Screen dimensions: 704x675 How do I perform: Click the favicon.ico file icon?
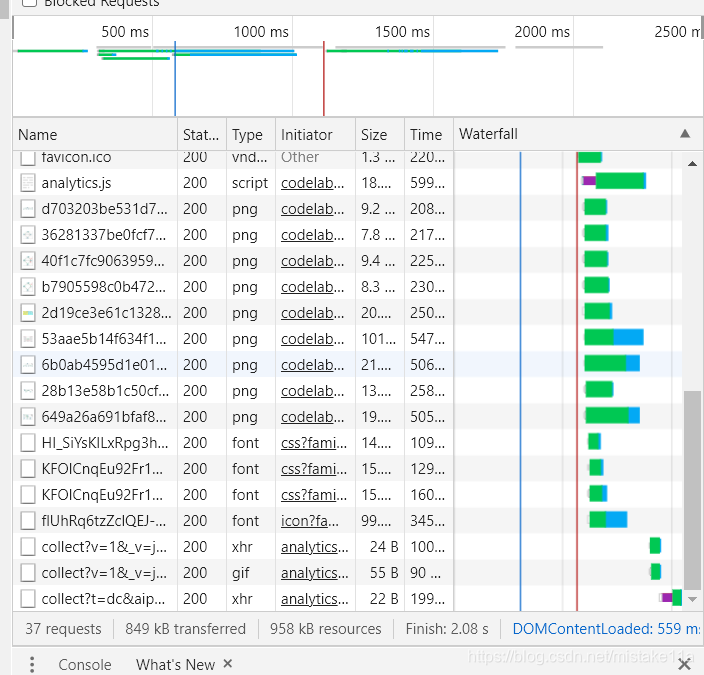[28, 158]
